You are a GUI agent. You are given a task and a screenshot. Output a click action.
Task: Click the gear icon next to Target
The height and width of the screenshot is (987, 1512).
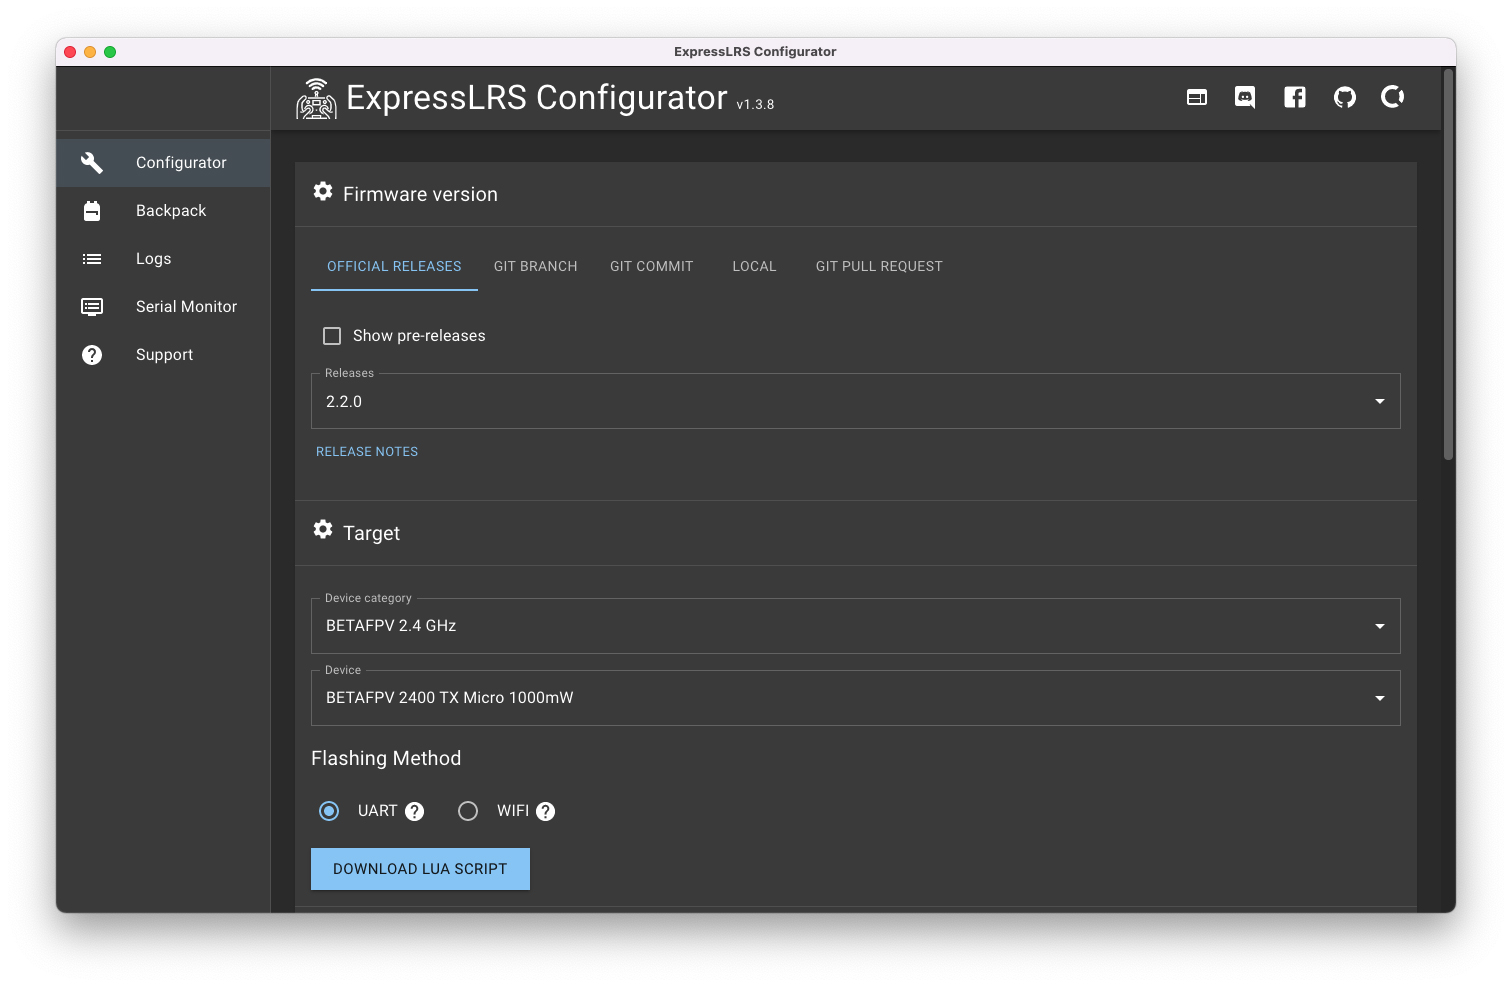pyautogui.click(x=323, y=529)
